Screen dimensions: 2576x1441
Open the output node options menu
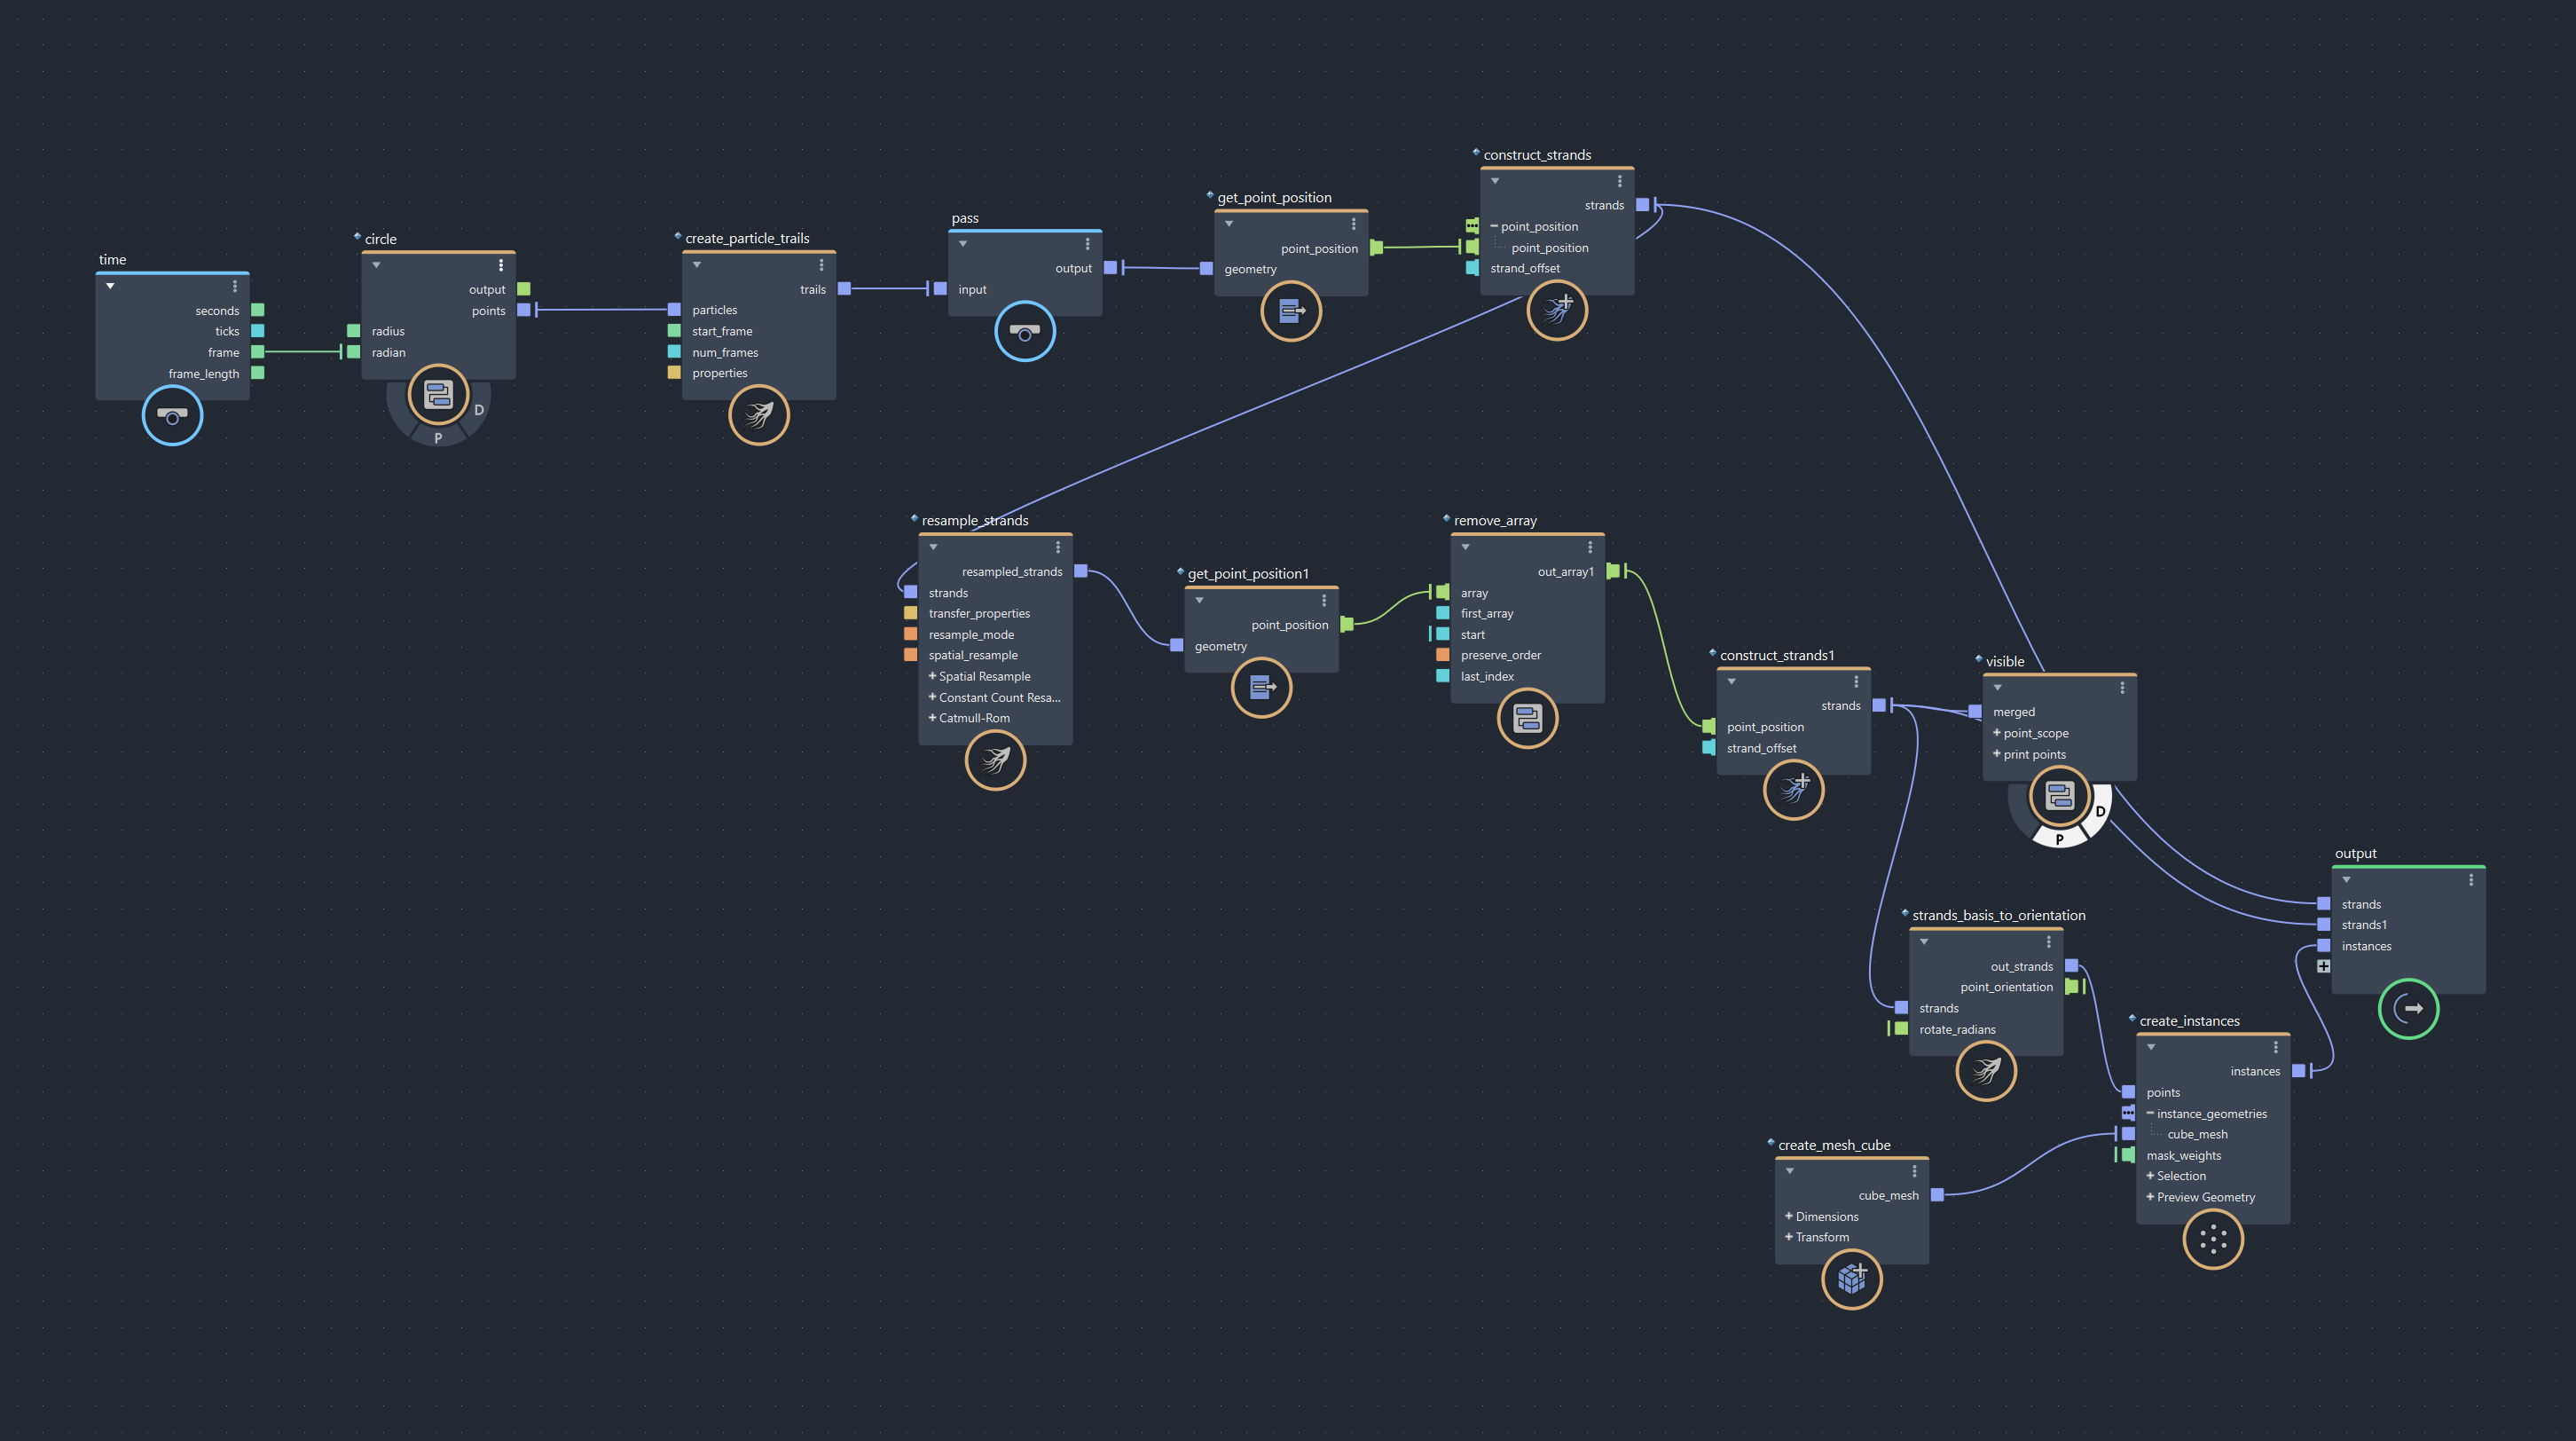(2471, 880)
